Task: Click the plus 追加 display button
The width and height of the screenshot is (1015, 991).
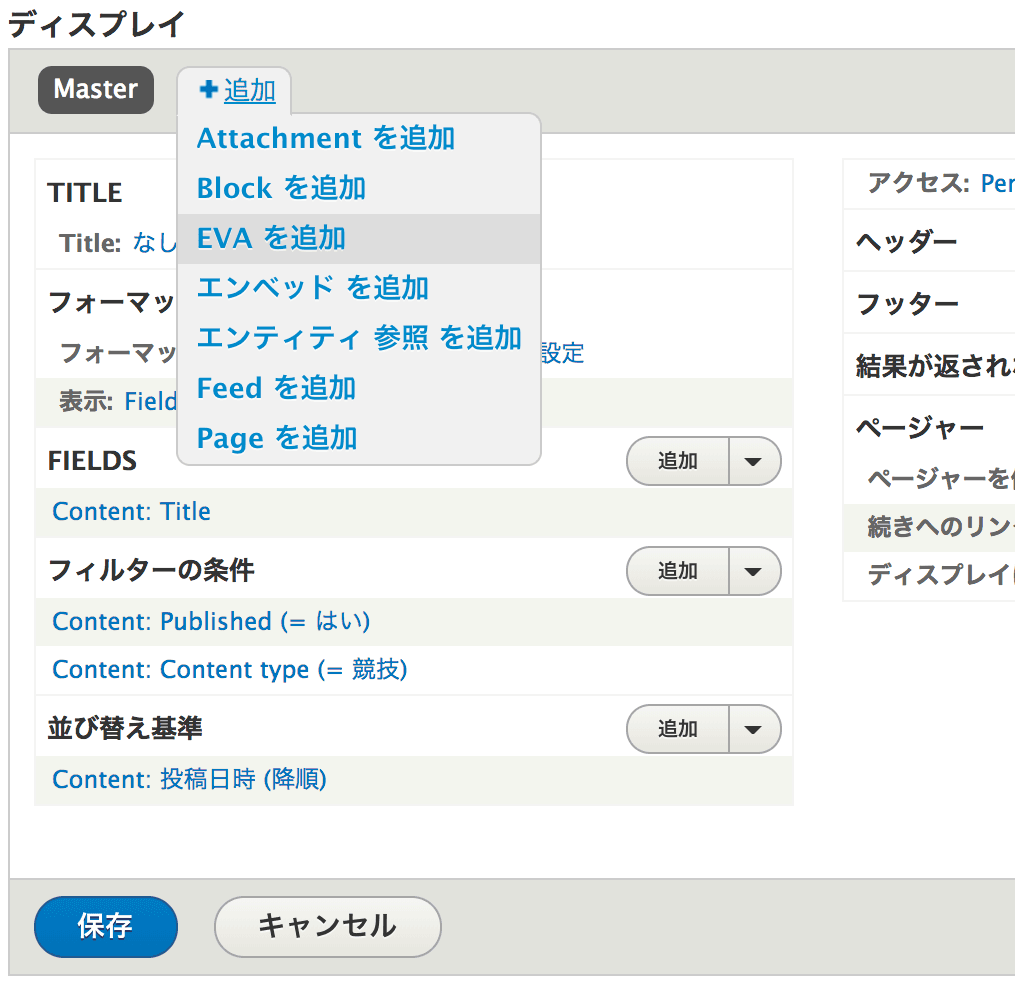Action: pyautogui.click(x=238, y=91)
